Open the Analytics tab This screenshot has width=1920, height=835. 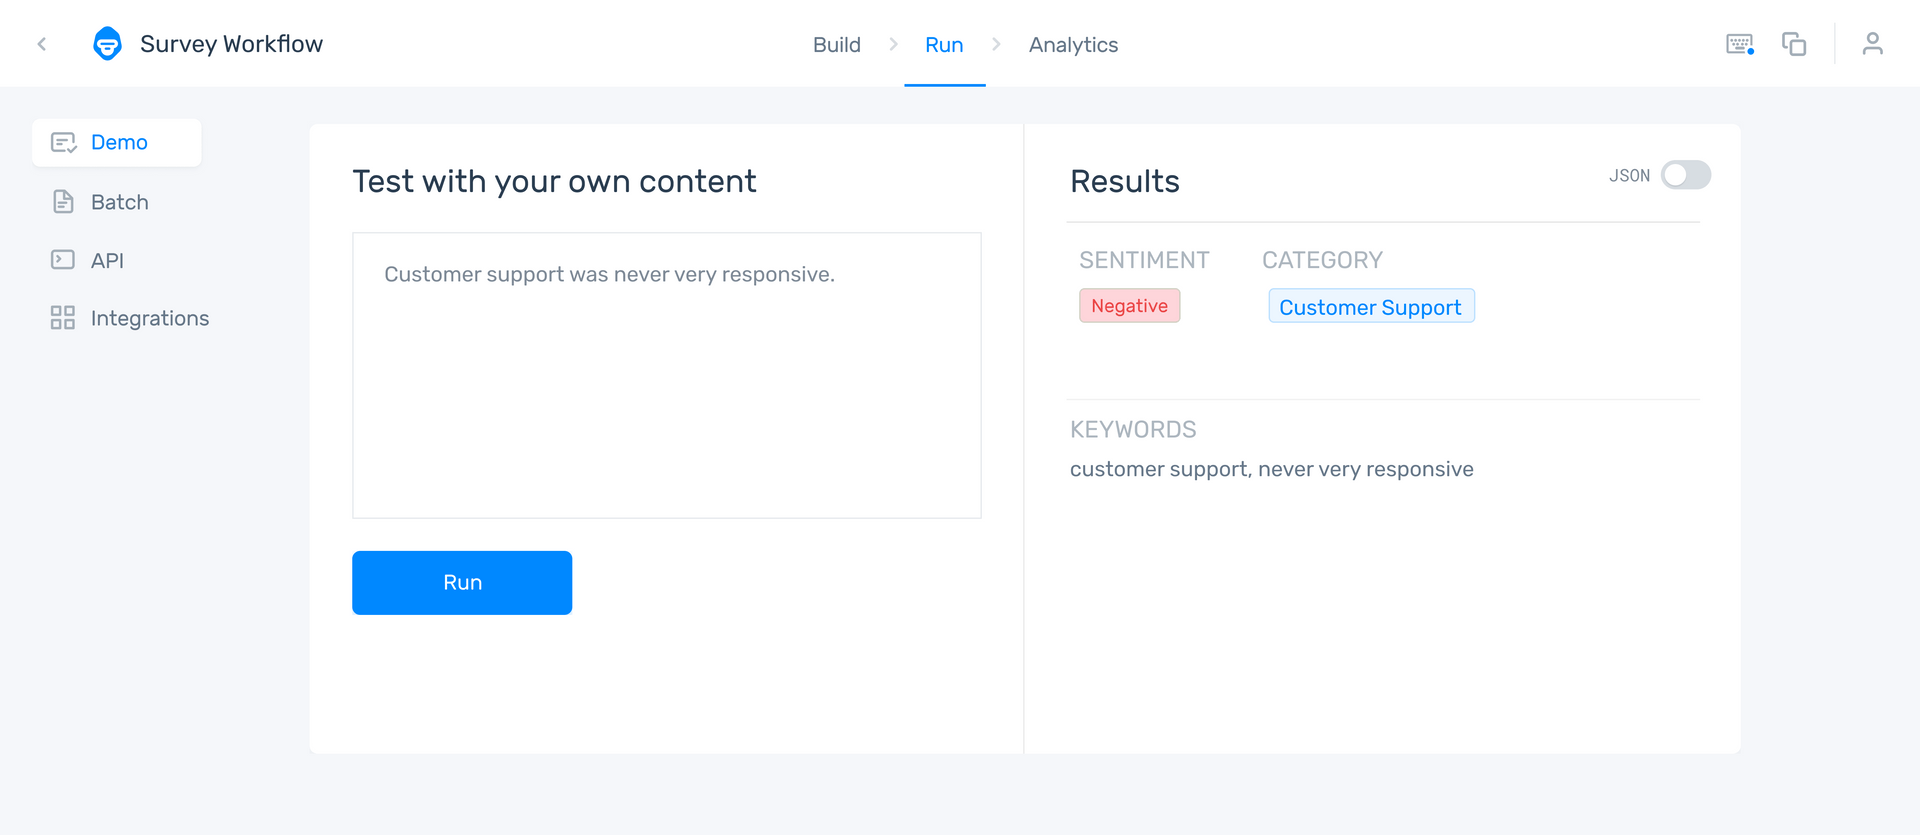pos(1073,45)
